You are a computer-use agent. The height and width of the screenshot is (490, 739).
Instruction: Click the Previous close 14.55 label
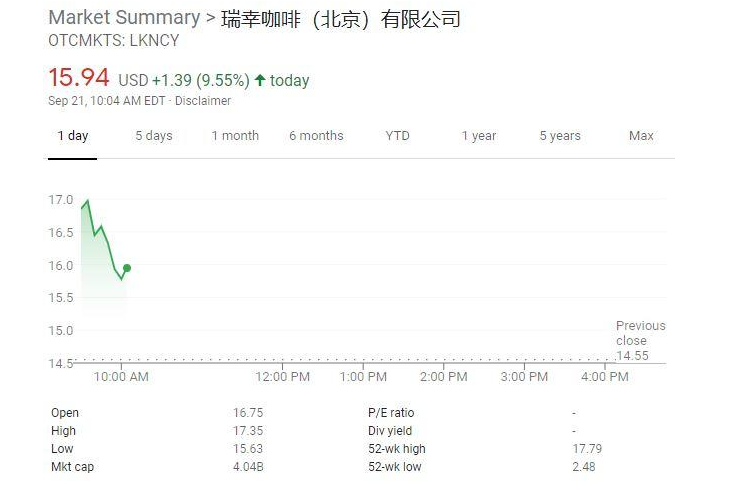640,341
